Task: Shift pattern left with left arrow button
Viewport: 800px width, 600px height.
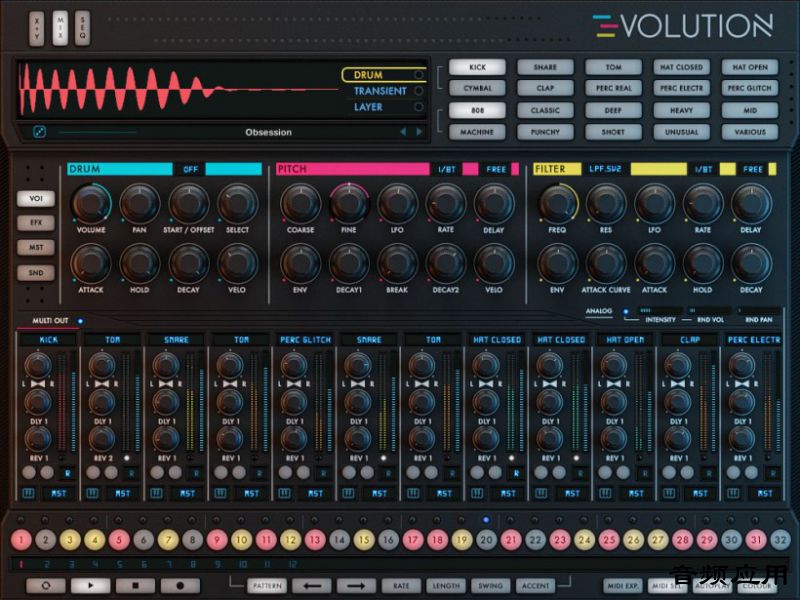Action: point(312,586)
